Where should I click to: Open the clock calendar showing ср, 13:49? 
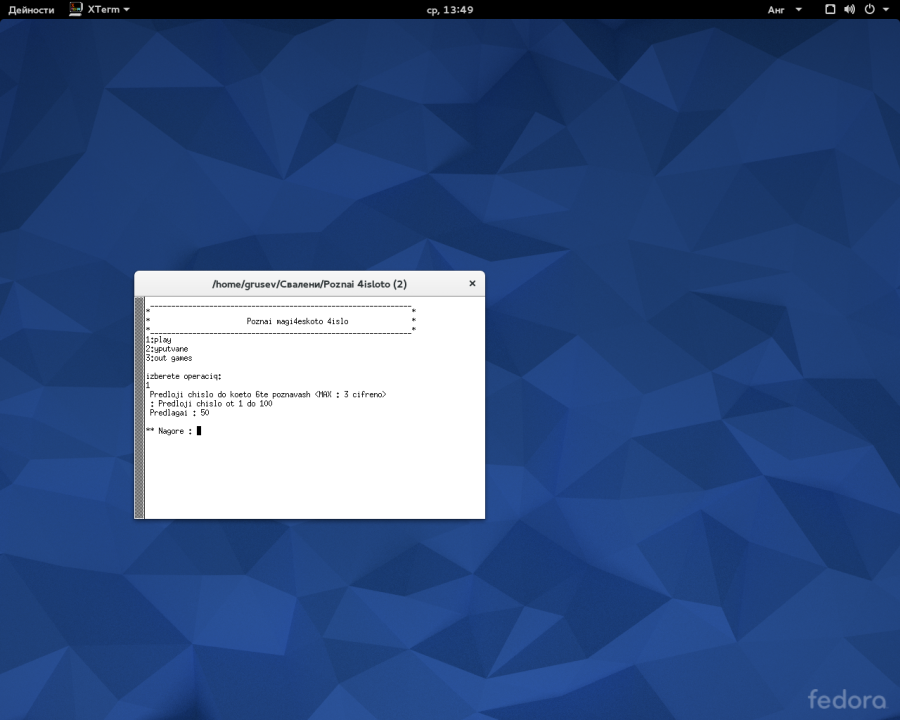[x=449, y=10]
